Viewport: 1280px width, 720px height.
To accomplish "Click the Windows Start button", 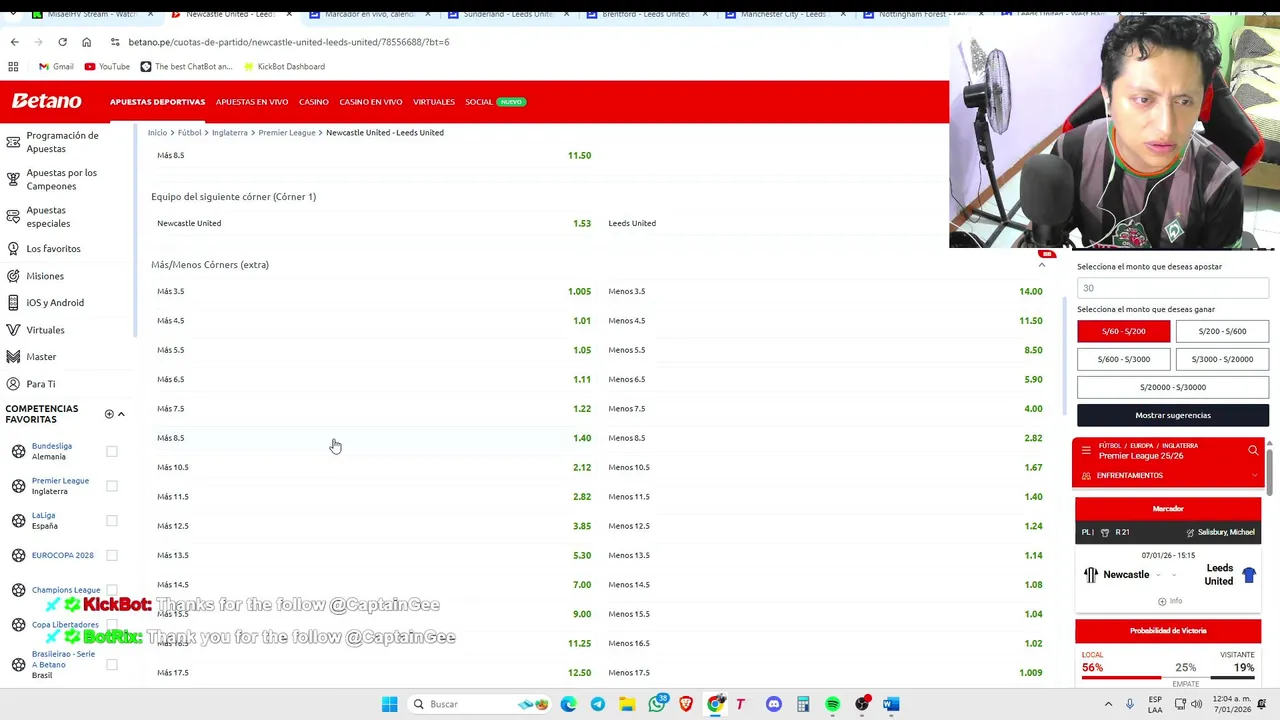I will coord(389,704).
